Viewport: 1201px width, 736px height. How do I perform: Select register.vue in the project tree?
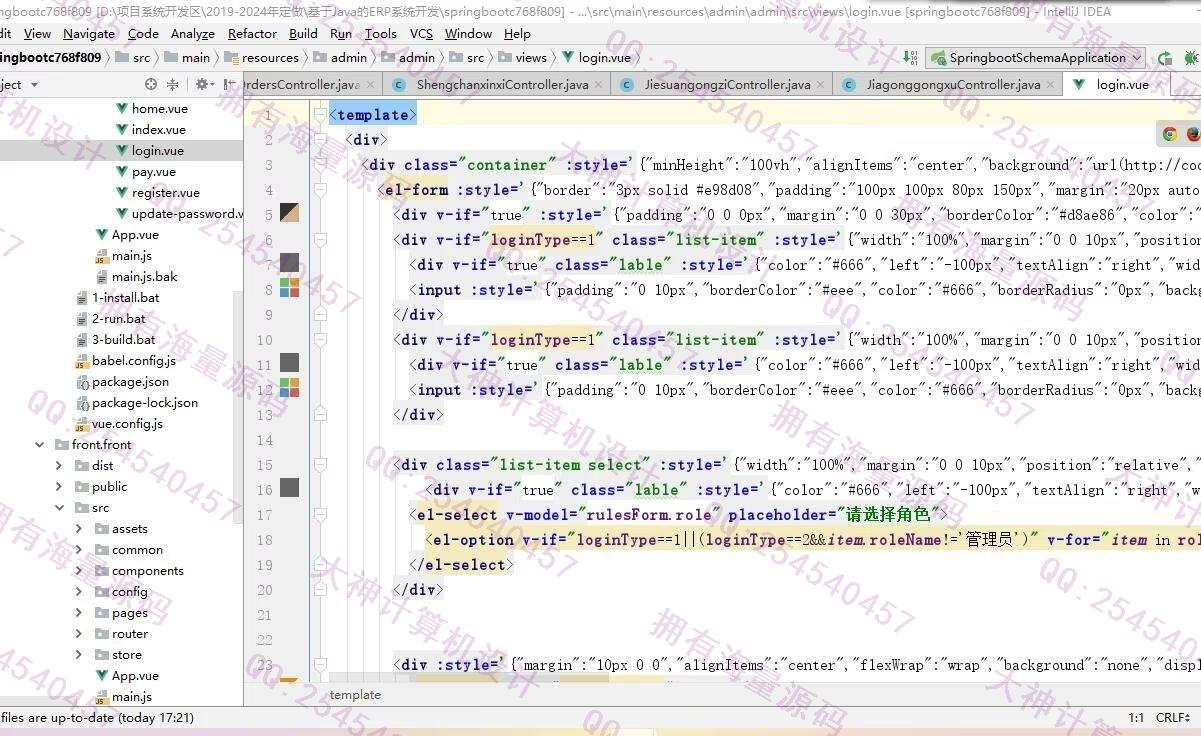tap(165, 193)
